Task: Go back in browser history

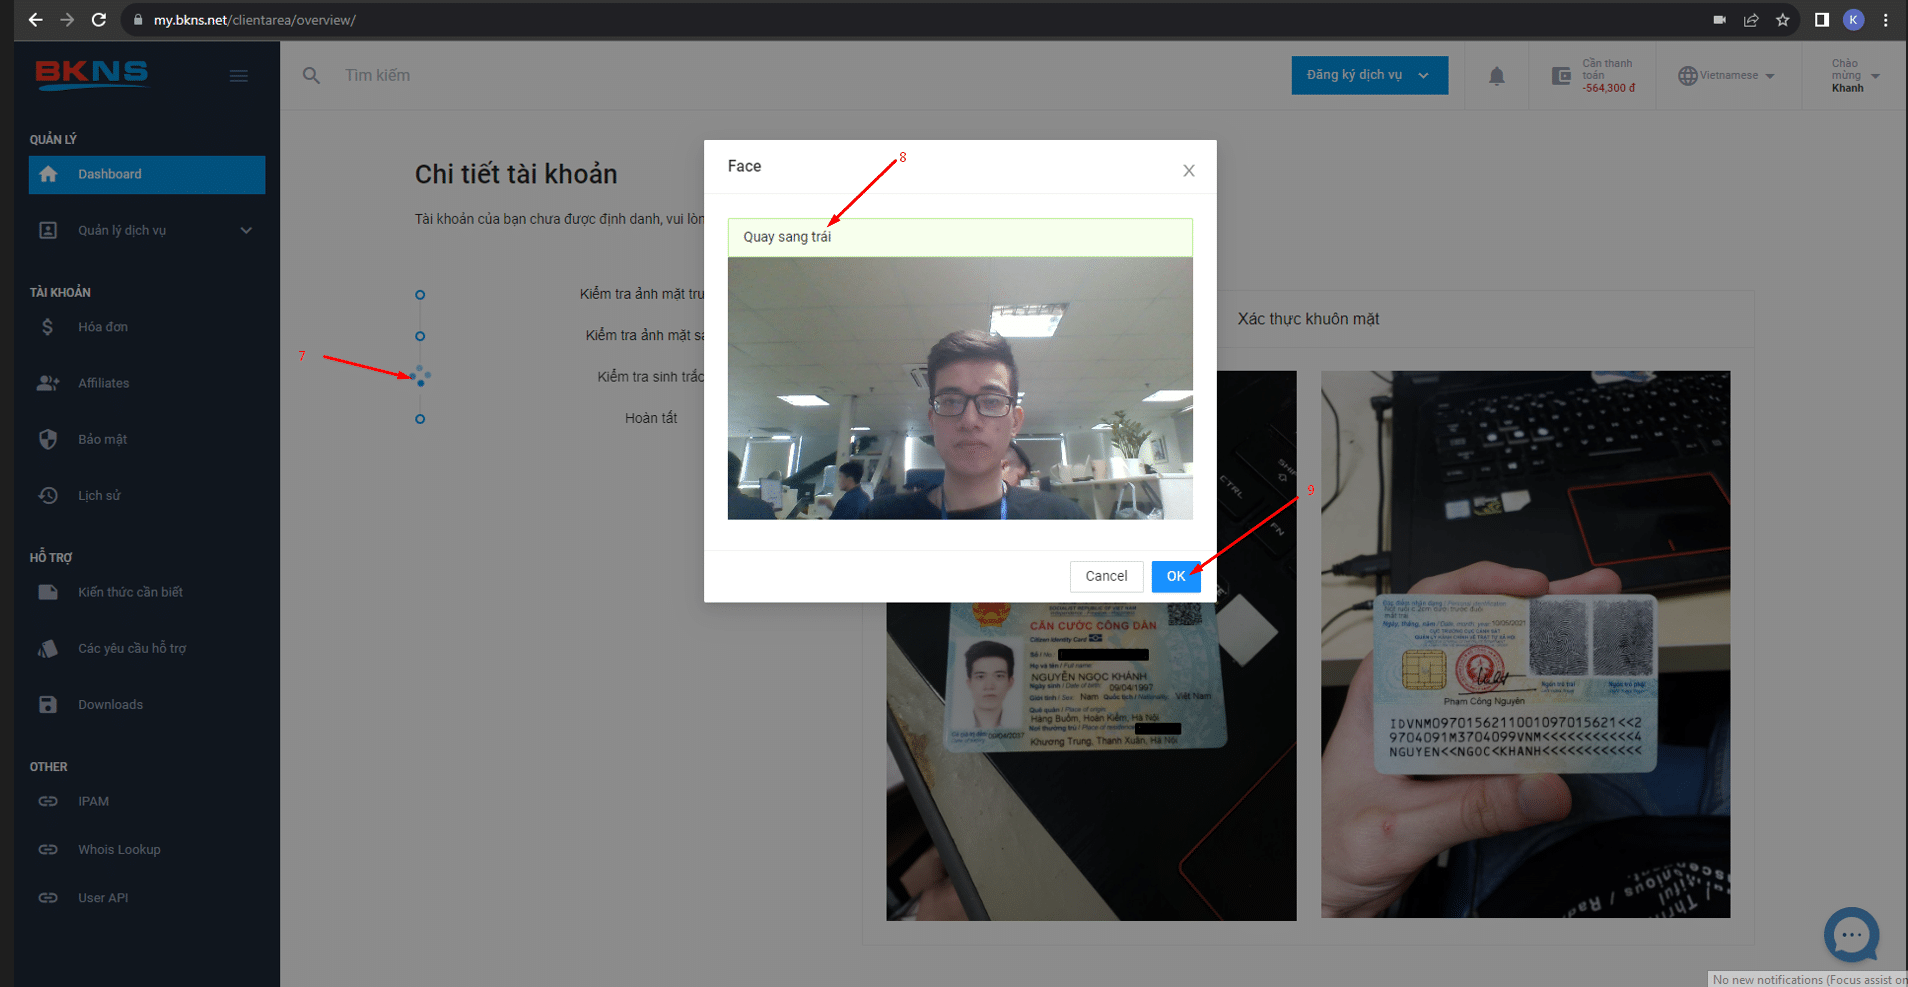Action: [x=35, y=19]
